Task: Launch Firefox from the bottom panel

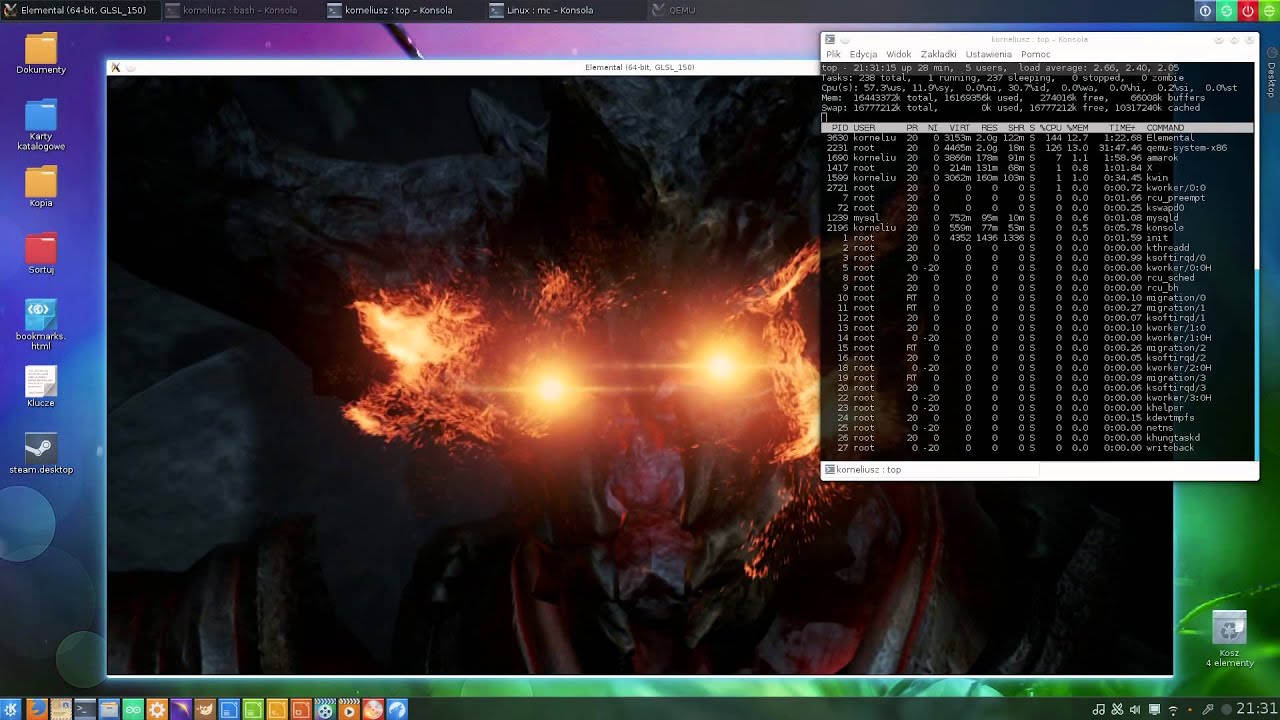Action: (x=37, y=710)
